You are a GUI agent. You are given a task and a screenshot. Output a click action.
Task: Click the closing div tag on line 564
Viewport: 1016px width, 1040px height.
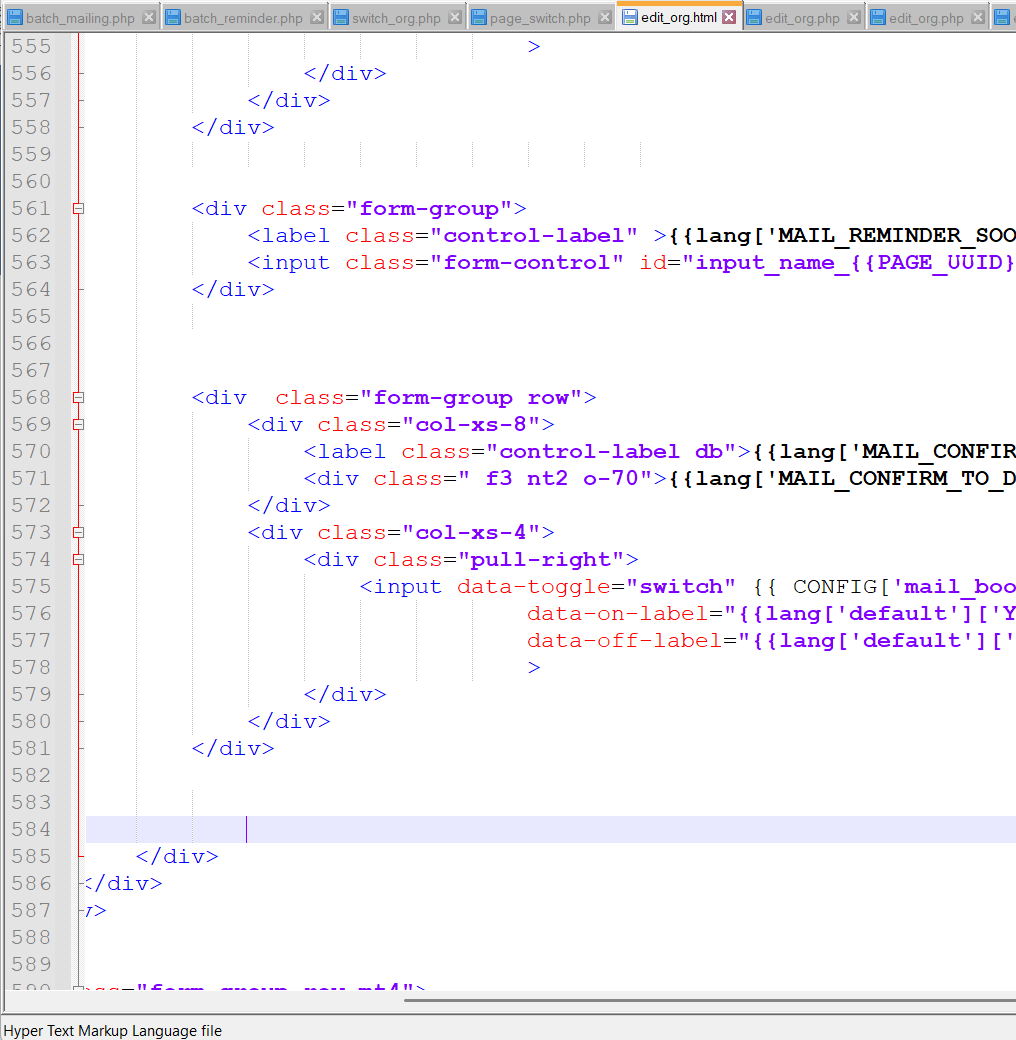(x=233, y=290)
